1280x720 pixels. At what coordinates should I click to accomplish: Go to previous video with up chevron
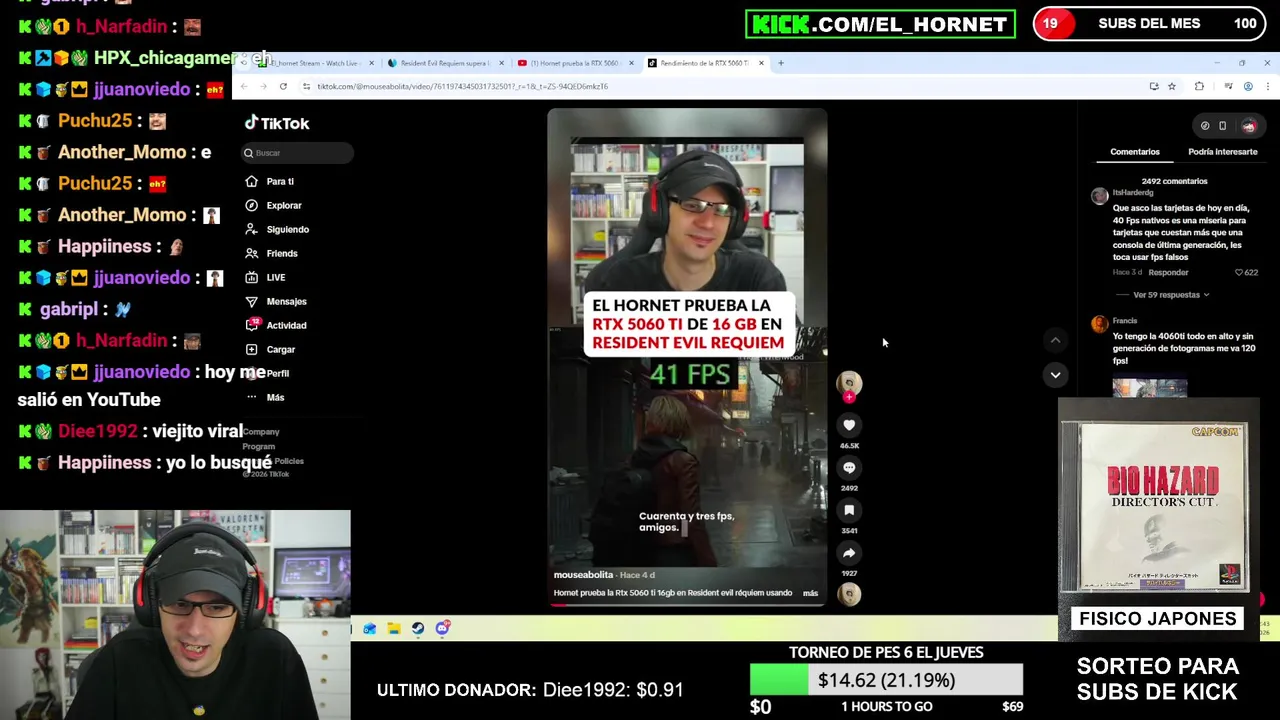[1055, 341]
